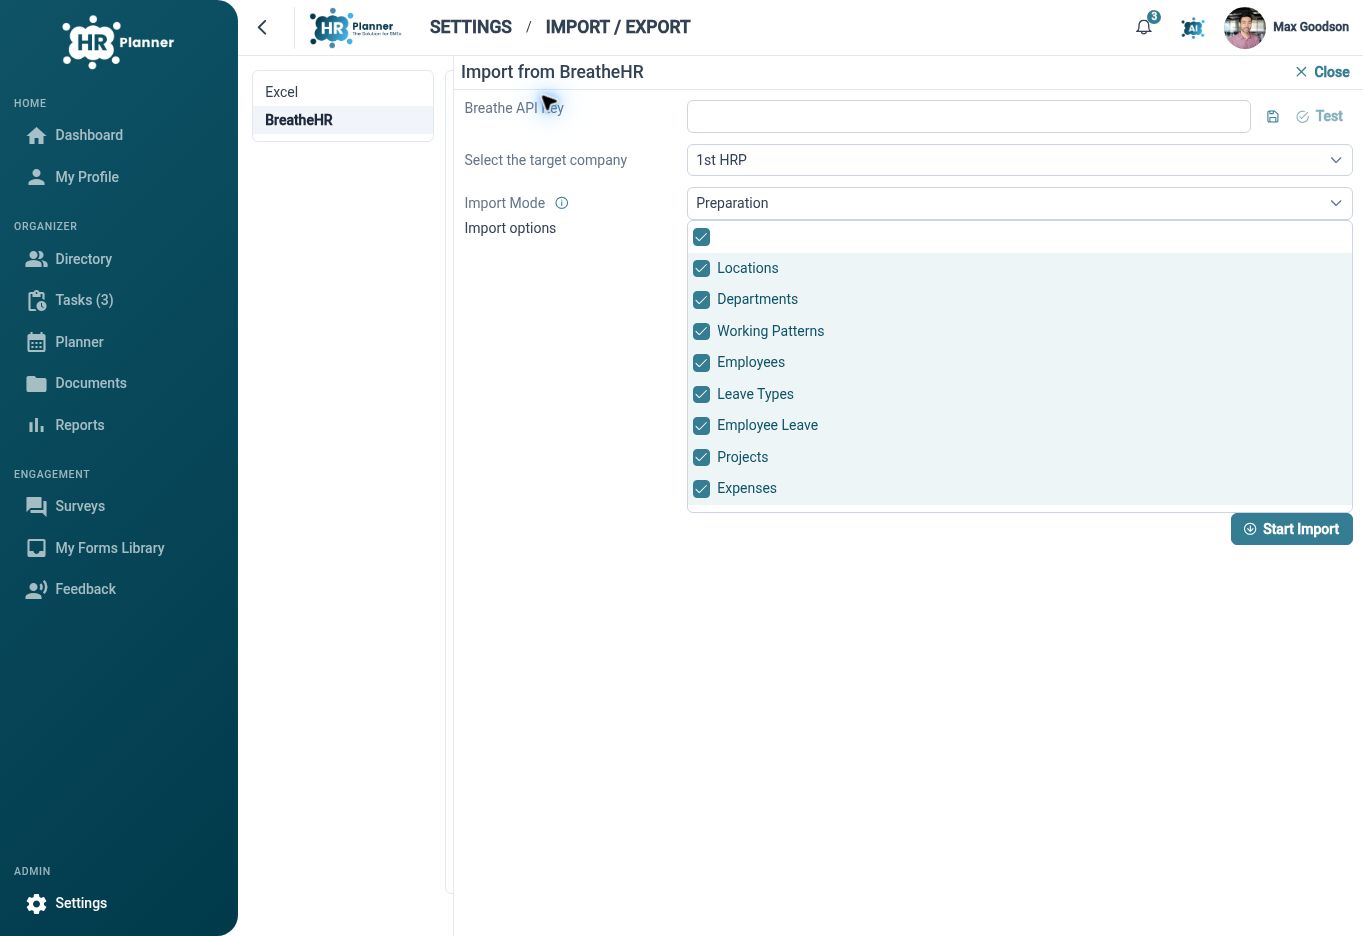Click the HR Planner sidebar logo
This screenshot has width=1363, height=936.
pyautogui.click(x=118, y=42)
